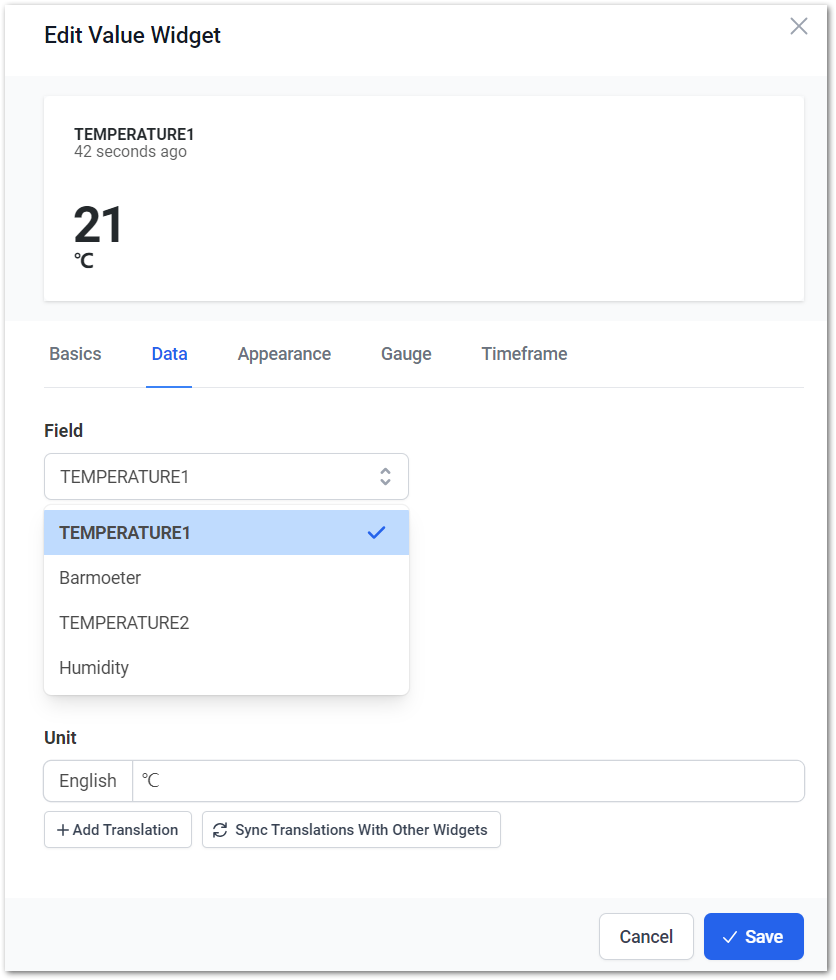836x980 pixels.
Task: Open the Timeframe tab
Action: click(x=524, y=354)
